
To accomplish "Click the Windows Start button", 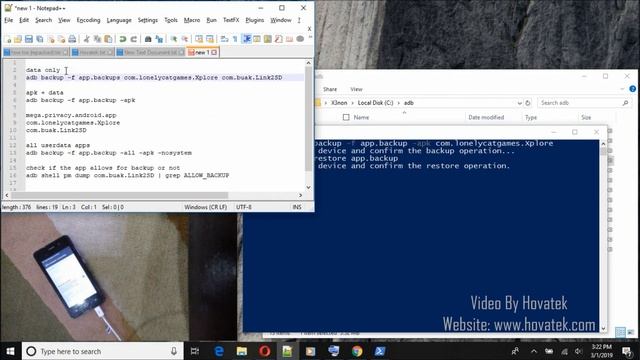I will point(10,351).
